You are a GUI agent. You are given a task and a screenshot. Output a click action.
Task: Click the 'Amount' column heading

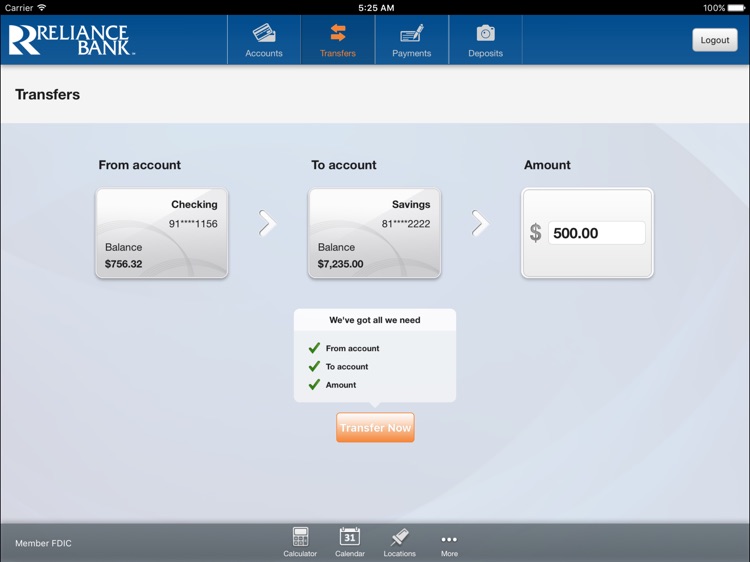547,165
